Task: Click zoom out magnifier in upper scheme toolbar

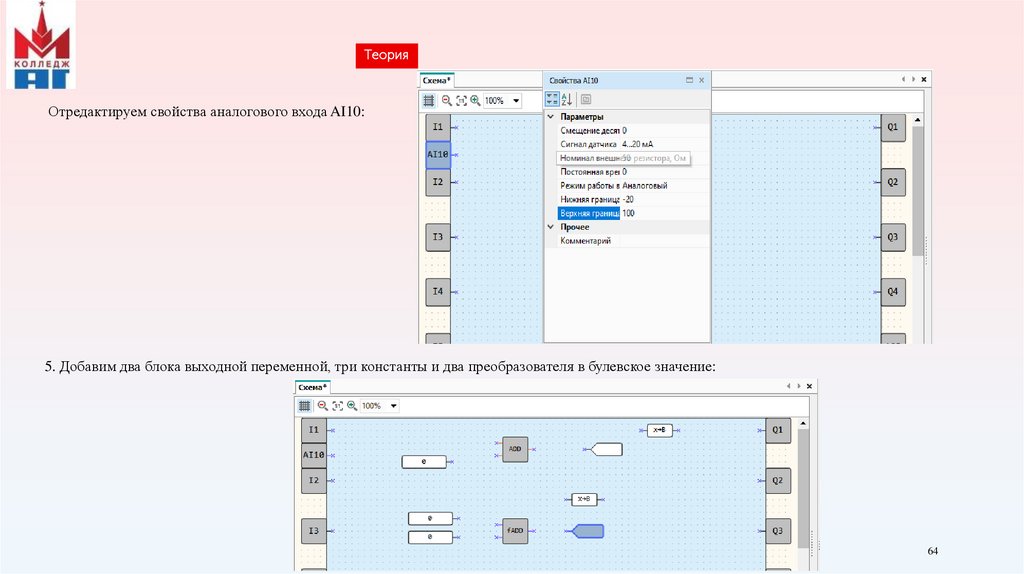Action: click(447, 101)
